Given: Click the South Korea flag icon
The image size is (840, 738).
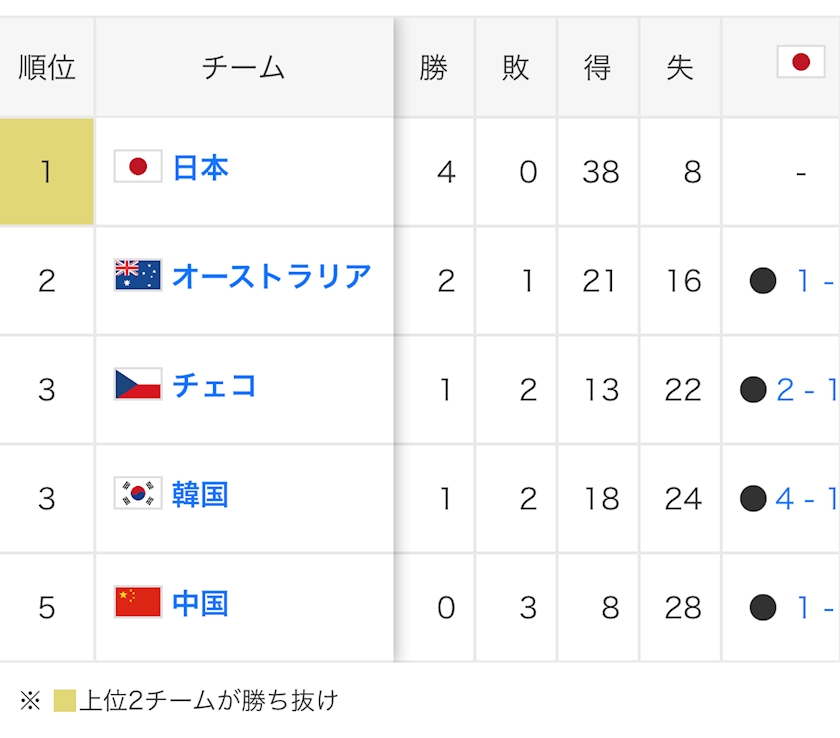Looking at the screenshot, I should click(x=138, y=493).
